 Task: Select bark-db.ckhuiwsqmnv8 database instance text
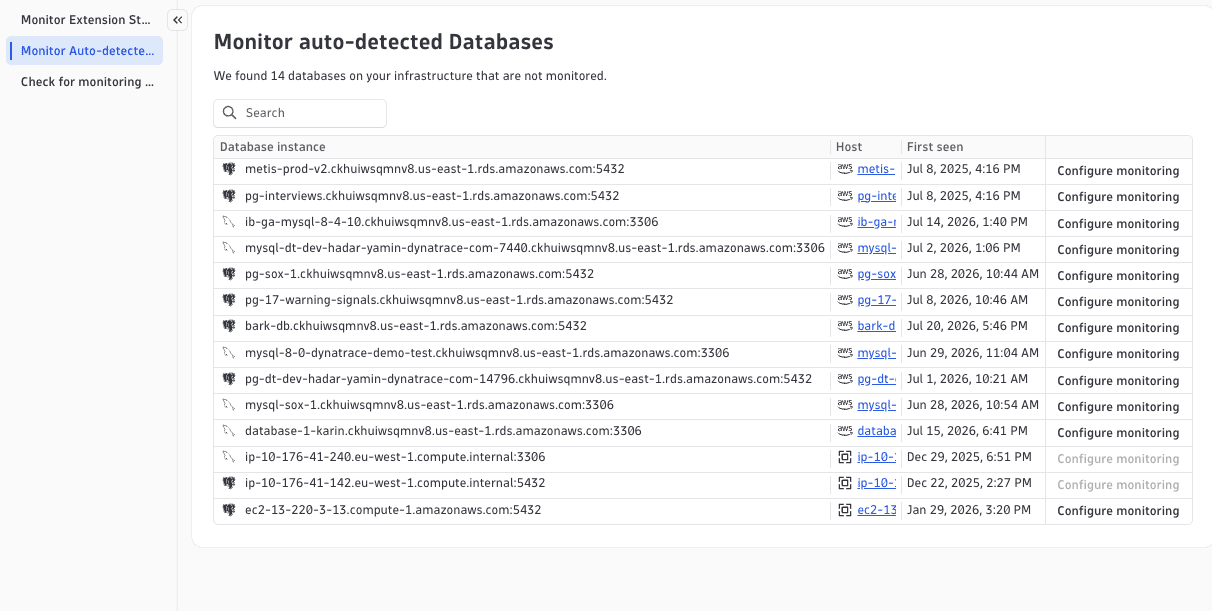click(416, 326)
